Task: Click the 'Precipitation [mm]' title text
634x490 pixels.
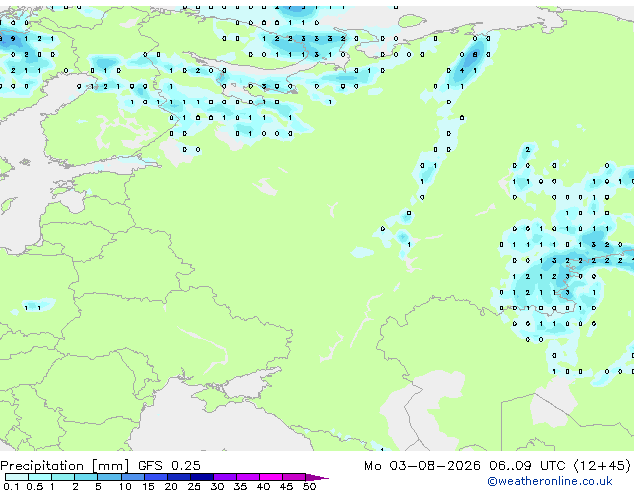Action: click(65, 466)
